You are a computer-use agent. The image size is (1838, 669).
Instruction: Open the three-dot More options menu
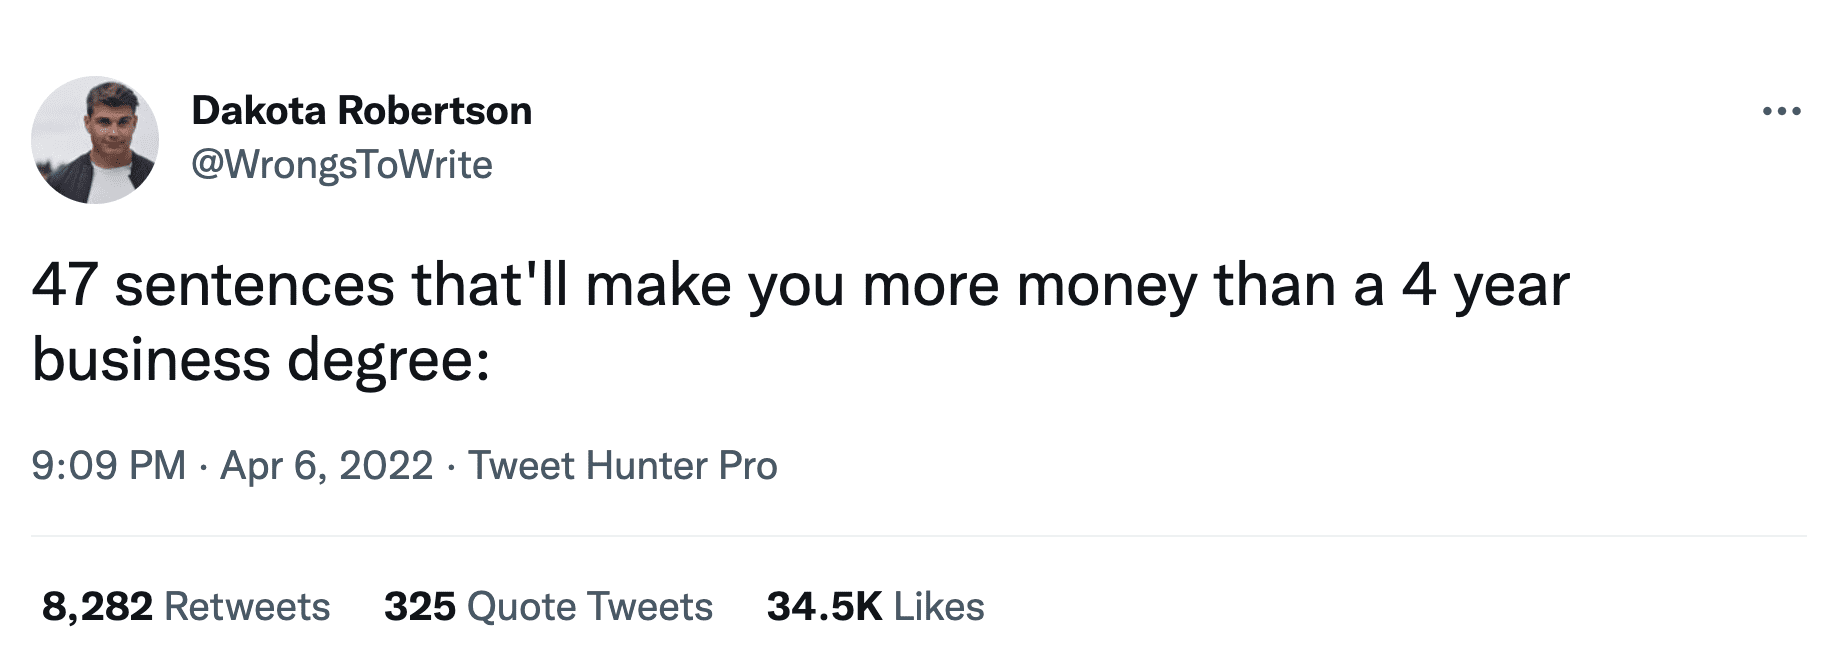[1782, 111]
